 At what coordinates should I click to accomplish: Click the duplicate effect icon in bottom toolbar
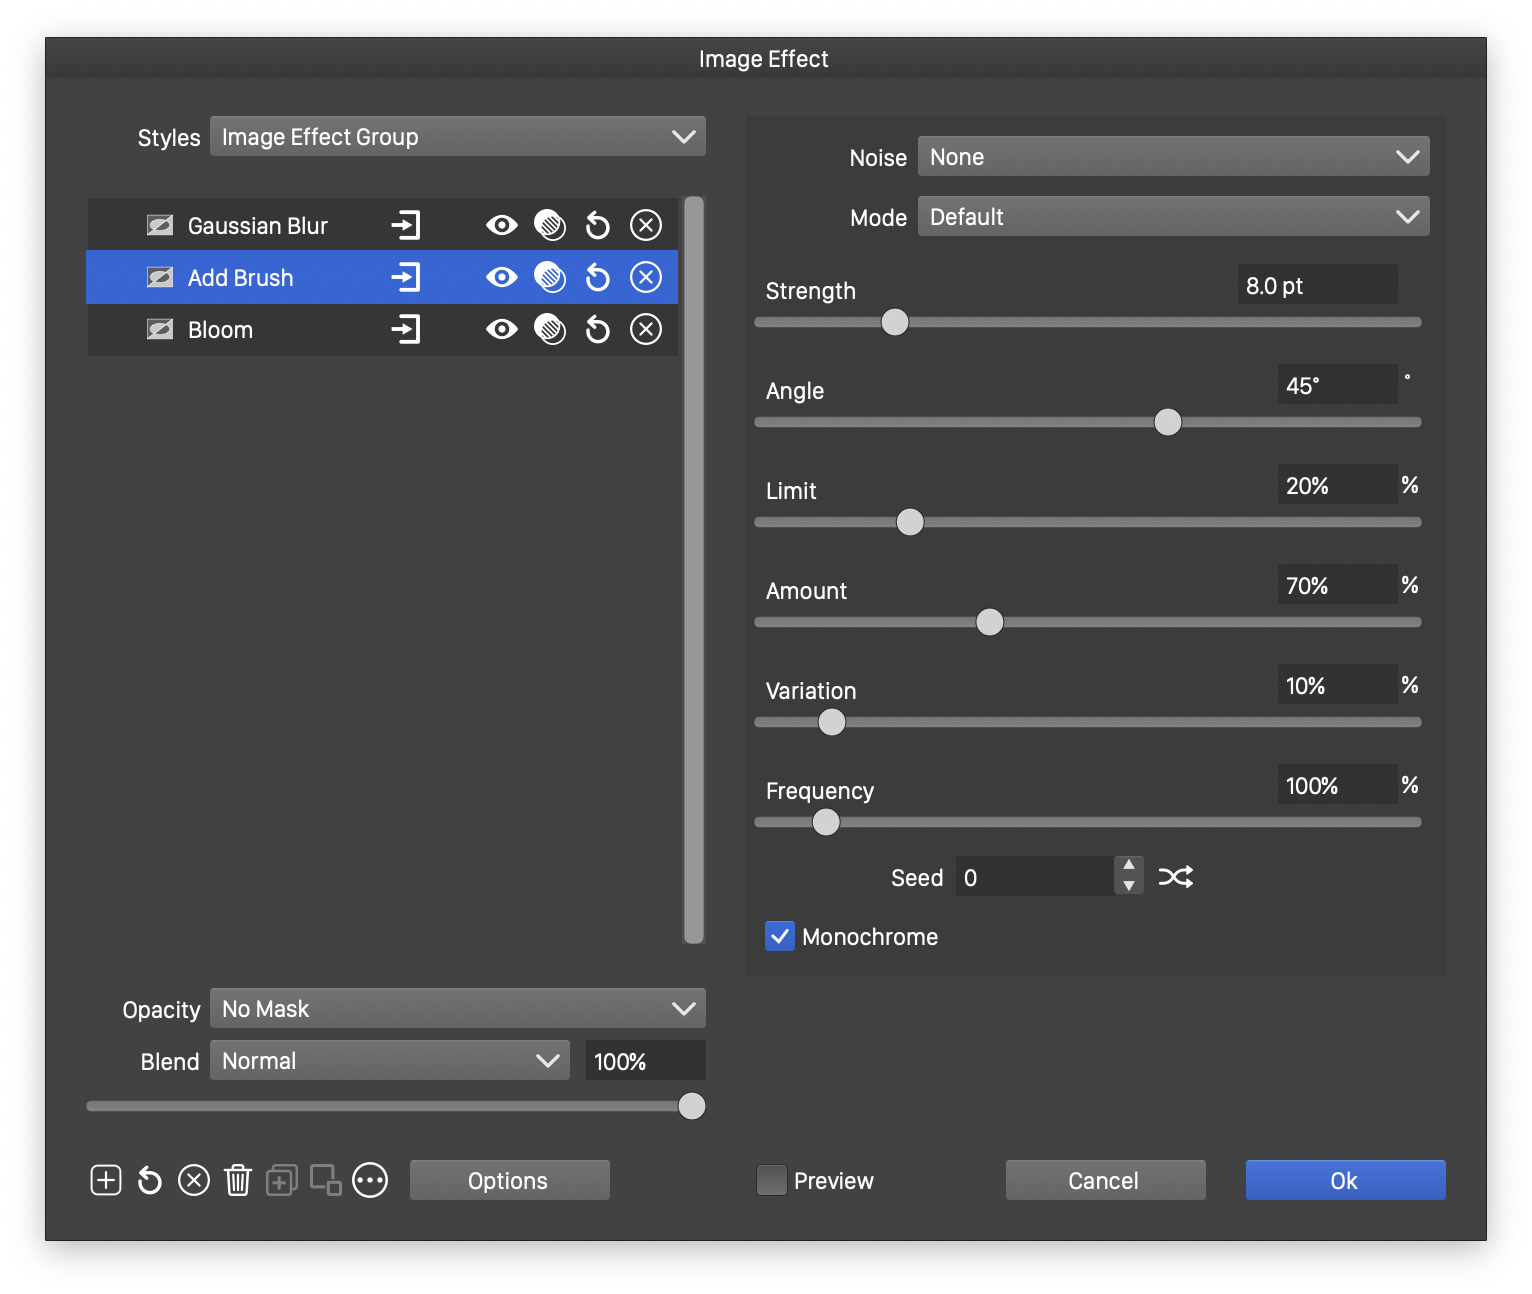pyautogui.click(x=281, y=1180)
